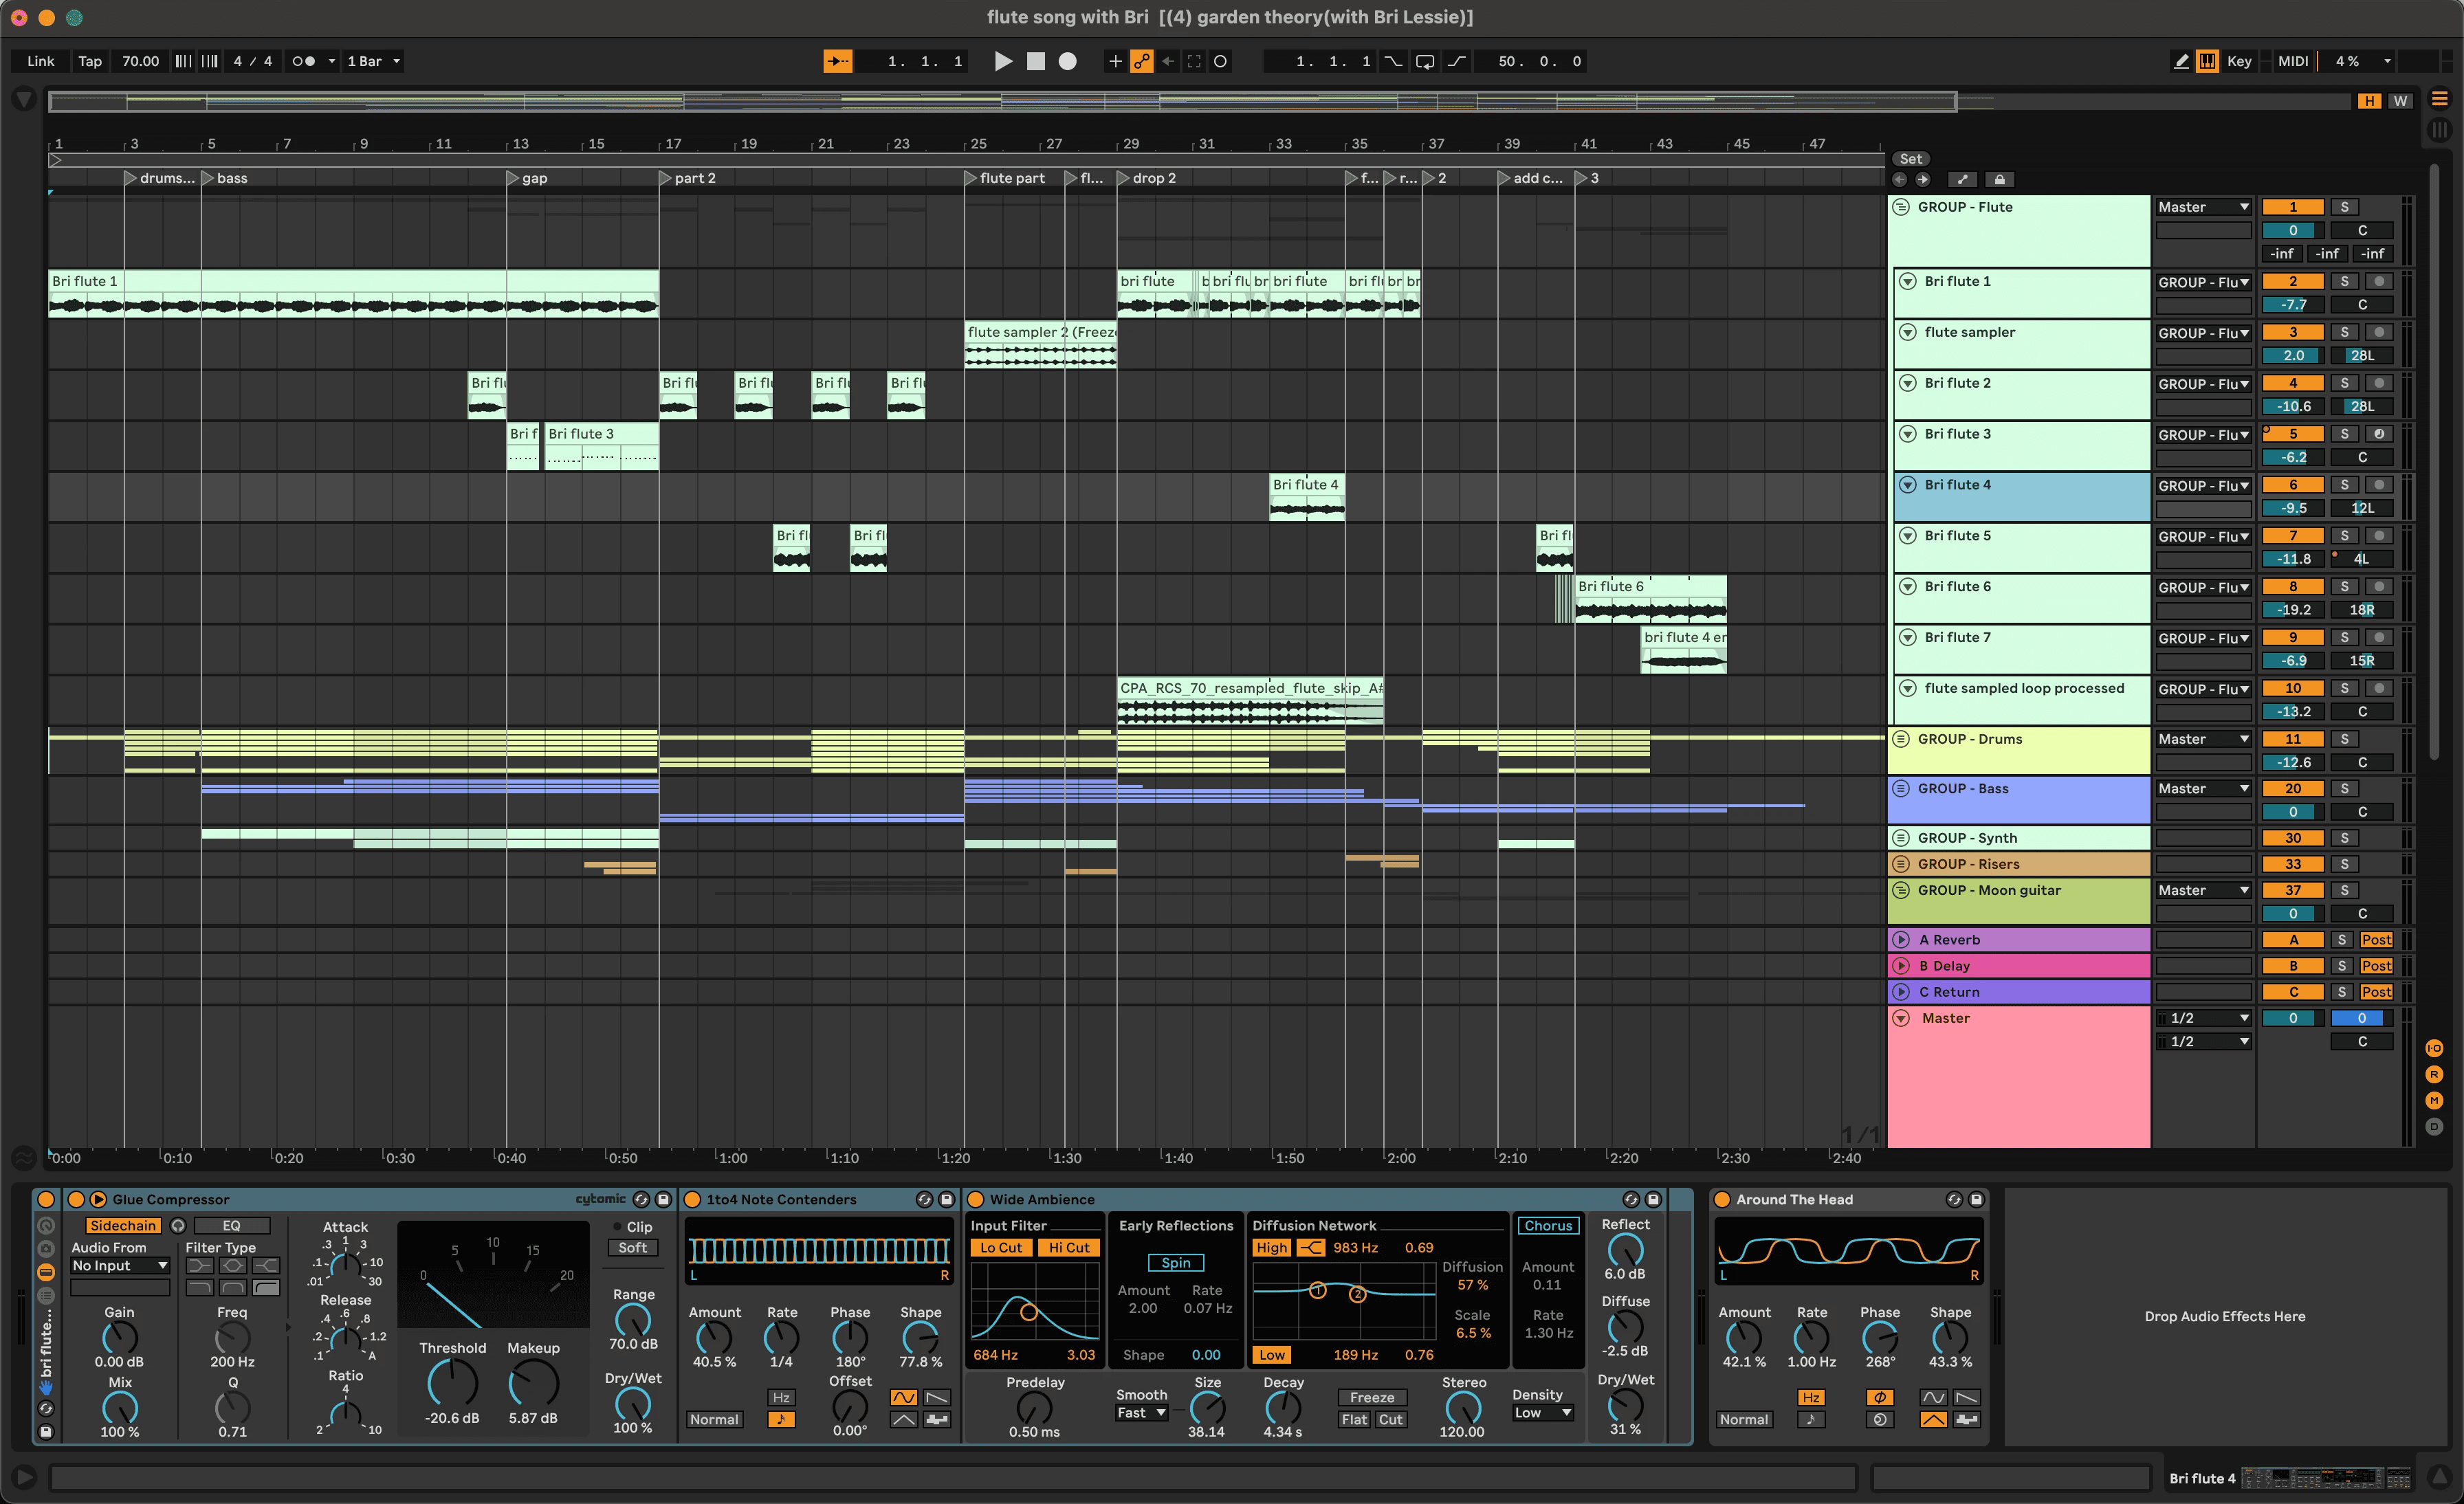Enable Draw Mode pencil icon
The height and width of the screenshot is (1504, 2464).
(2181, 61)
